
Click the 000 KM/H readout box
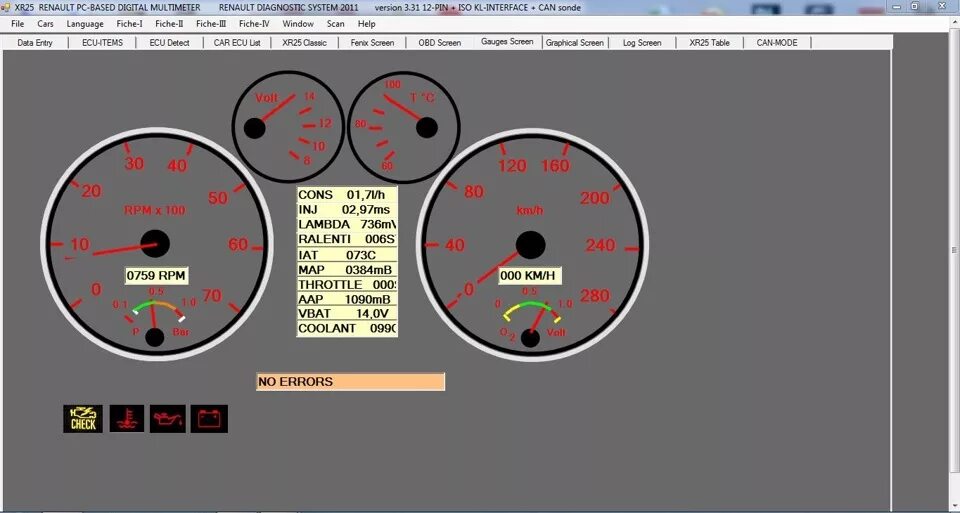530,275
